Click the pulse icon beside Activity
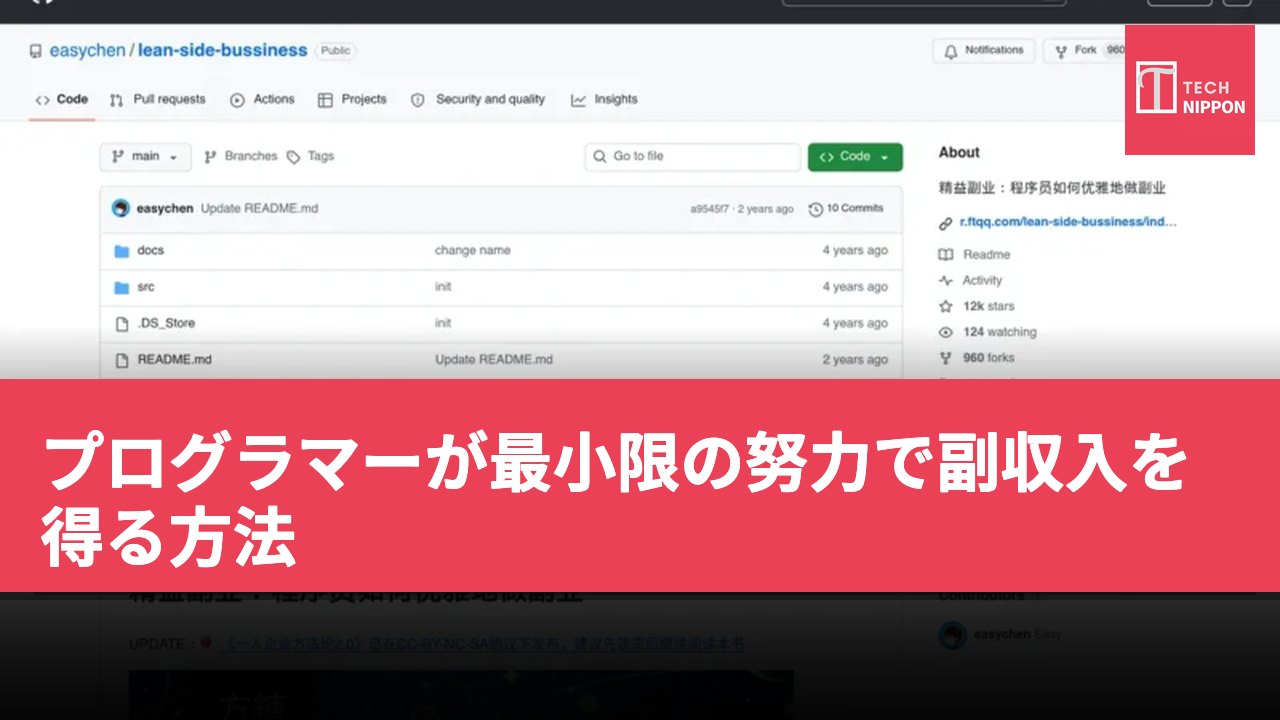Screen dimensions: 1280x720 click(946, 281)
